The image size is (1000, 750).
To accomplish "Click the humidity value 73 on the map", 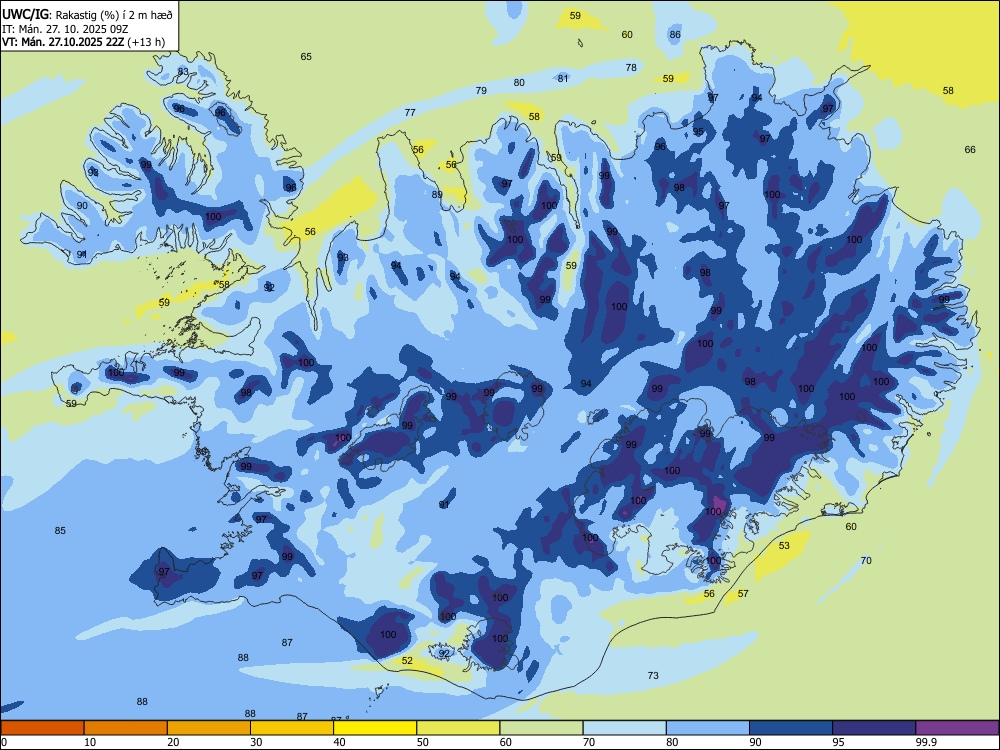I will (x=653, y=675).
